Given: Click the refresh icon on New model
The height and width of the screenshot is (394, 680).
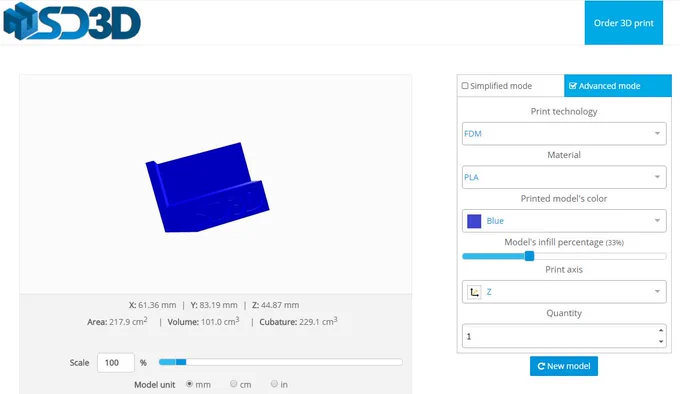Looking at the screenshot, I should tap(541, 366).
